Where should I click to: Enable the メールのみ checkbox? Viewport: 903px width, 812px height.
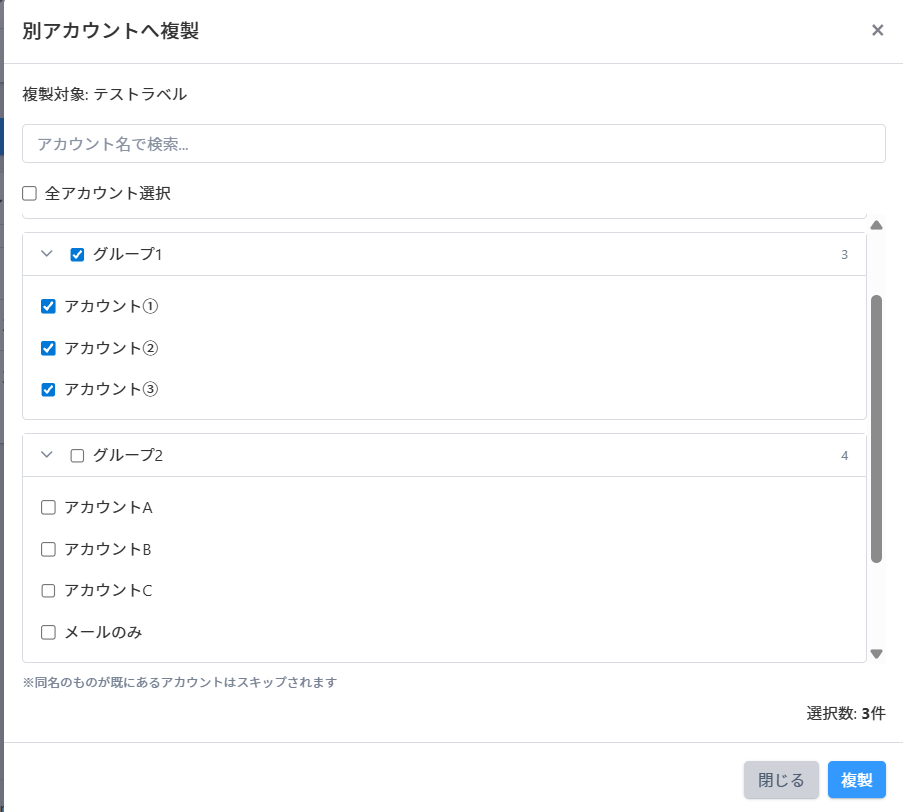48,632
